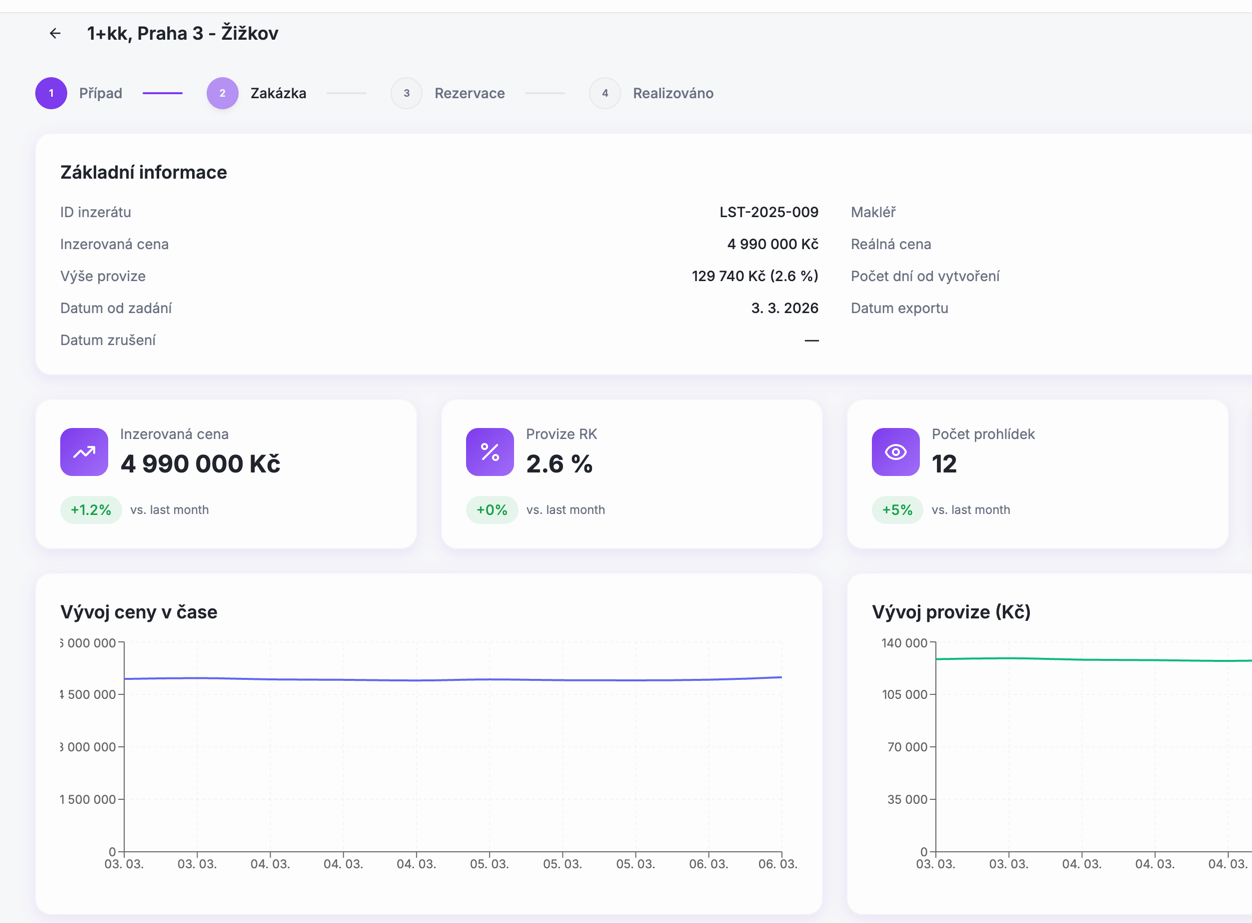
Task: Open the Zakázka step in the progress bar
Action: [221, 92]
